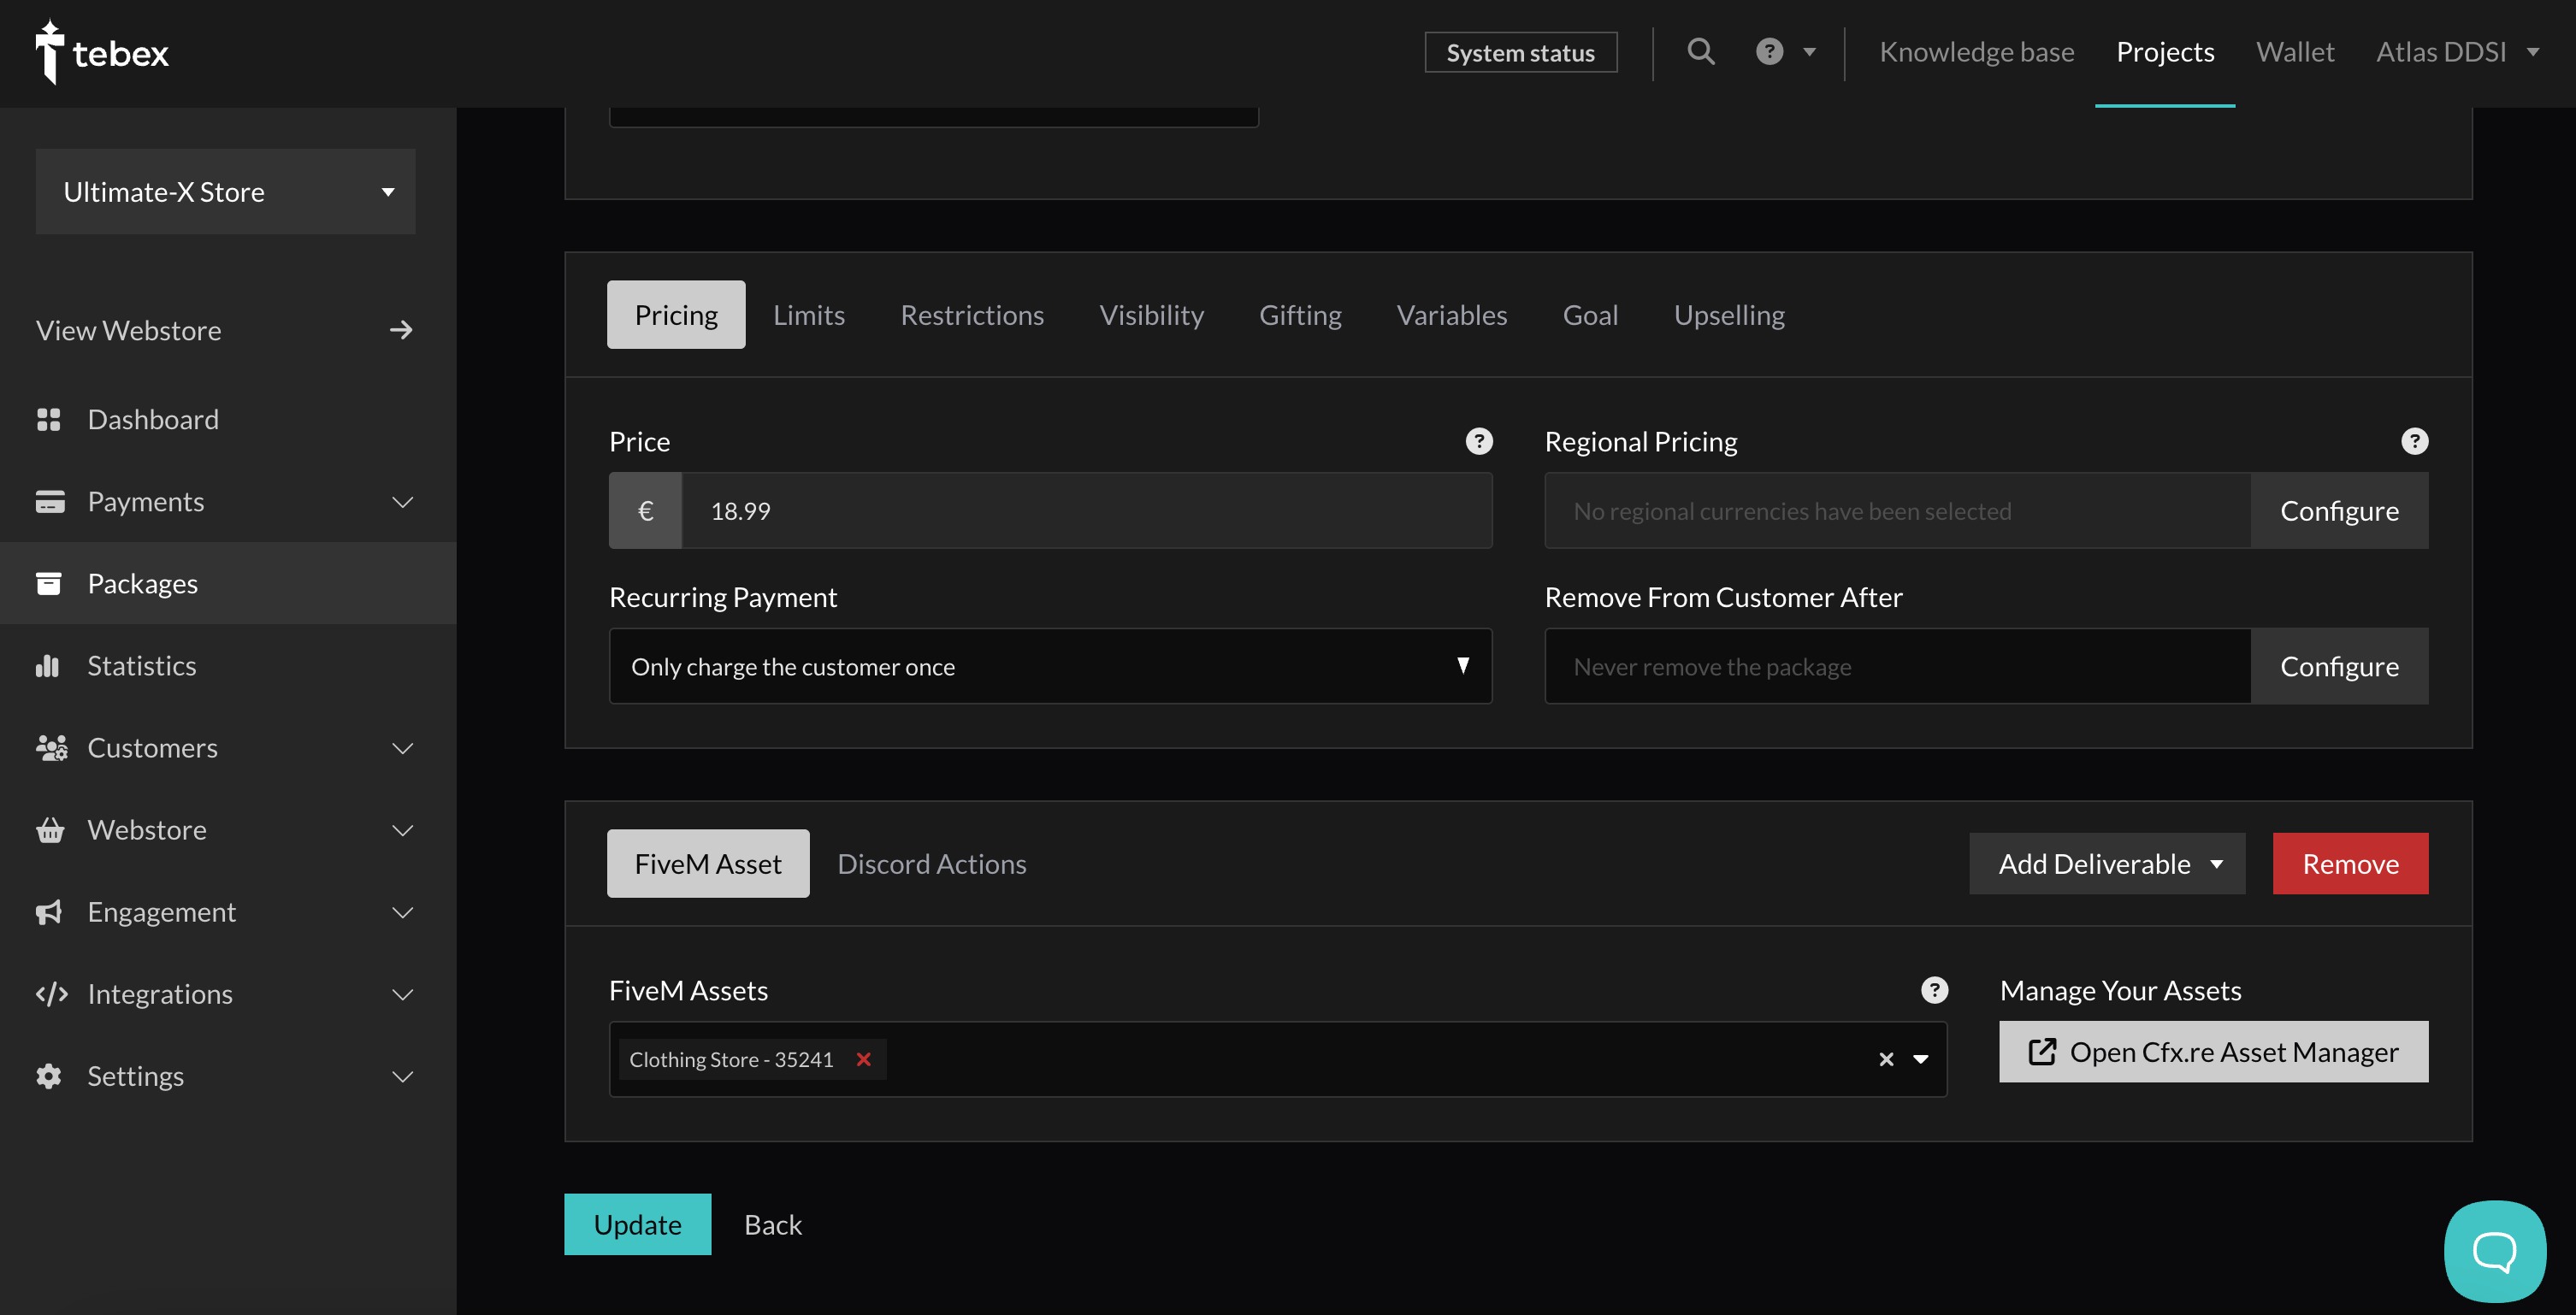Image resolution: width=2576 pixels, height=1315 pixels.
Task: Click the red Remove button
Action: [2350, 863]
